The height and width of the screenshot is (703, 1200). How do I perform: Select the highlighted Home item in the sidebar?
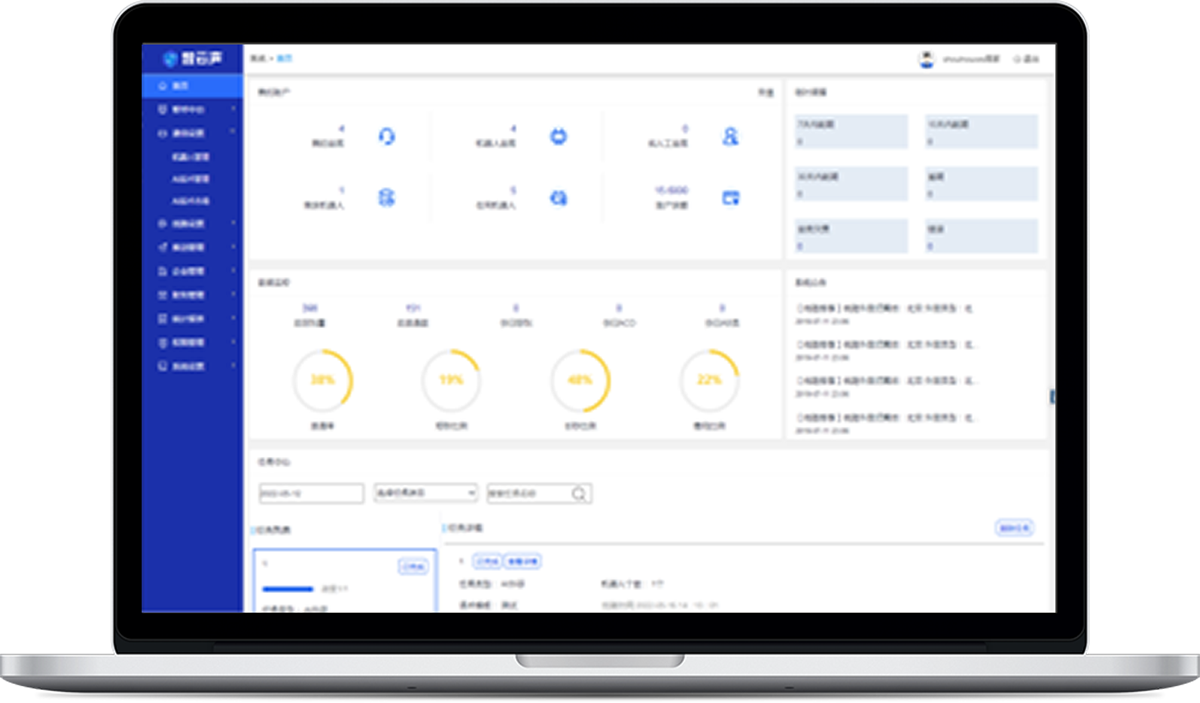[192, 86]
